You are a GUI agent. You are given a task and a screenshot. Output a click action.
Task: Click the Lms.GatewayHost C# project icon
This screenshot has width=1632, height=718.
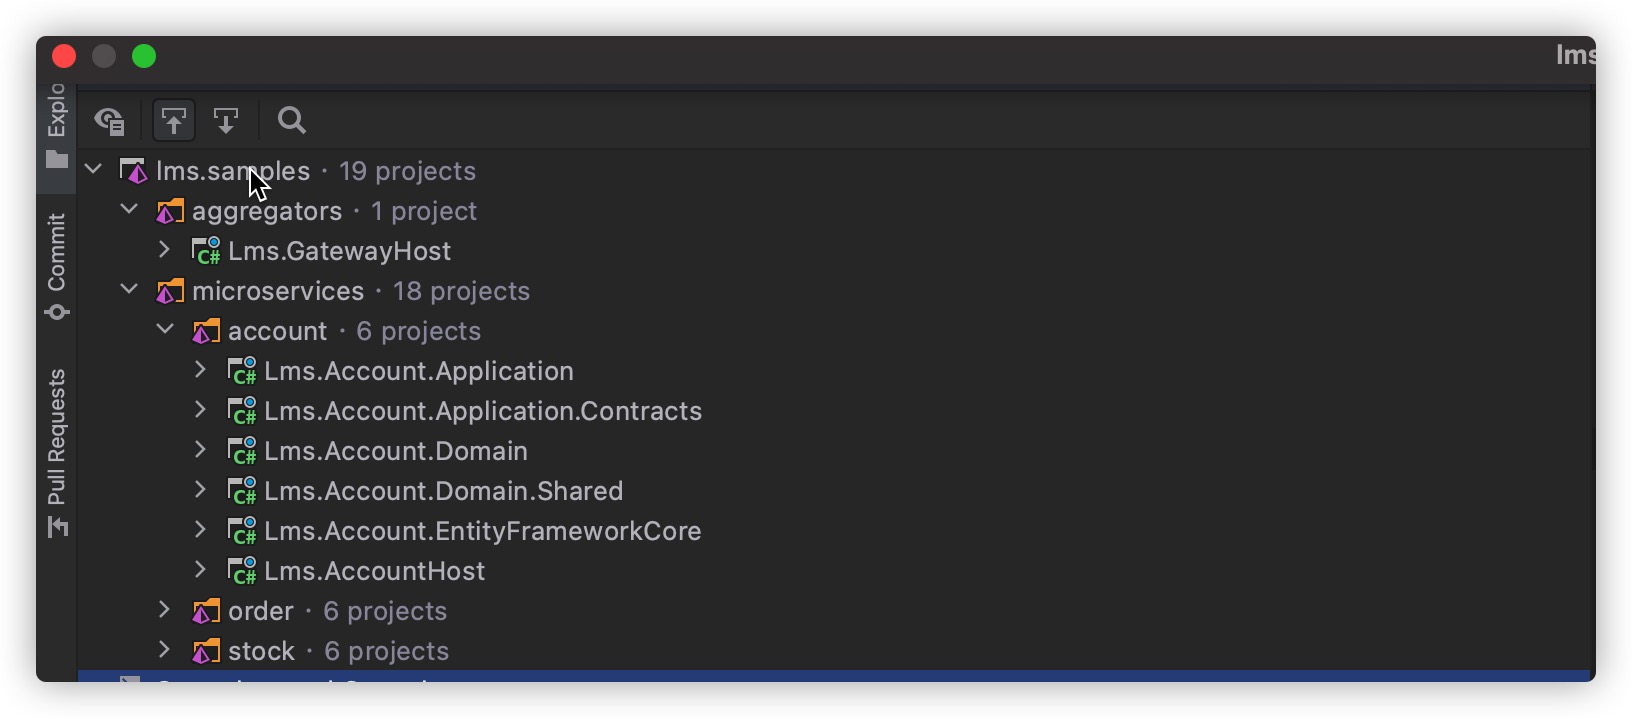pos(206,251)
